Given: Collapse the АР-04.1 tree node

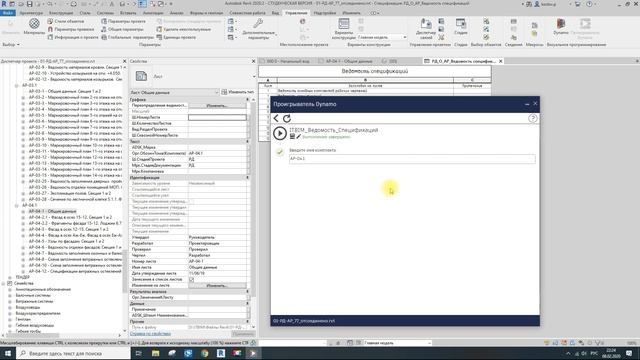Looking at the screenshot, I should (x=16, y=205).
